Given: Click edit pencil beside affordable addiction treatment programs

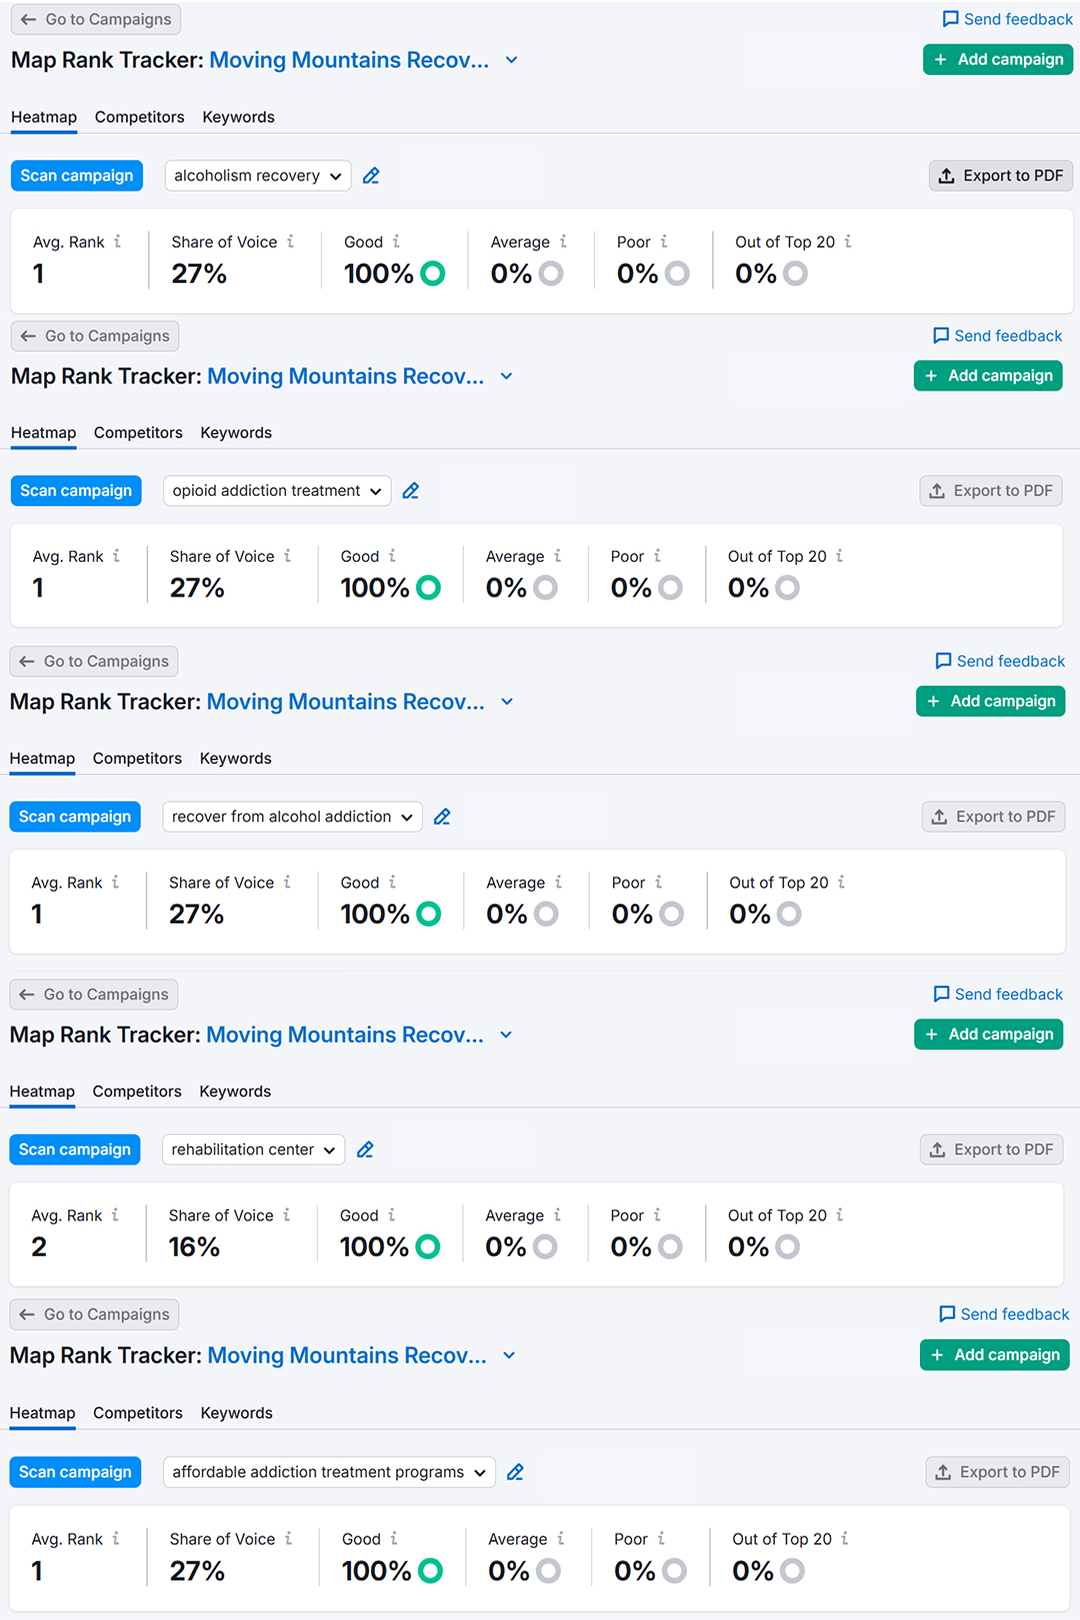Looking at the screenshot, I should pos(515,1472).
